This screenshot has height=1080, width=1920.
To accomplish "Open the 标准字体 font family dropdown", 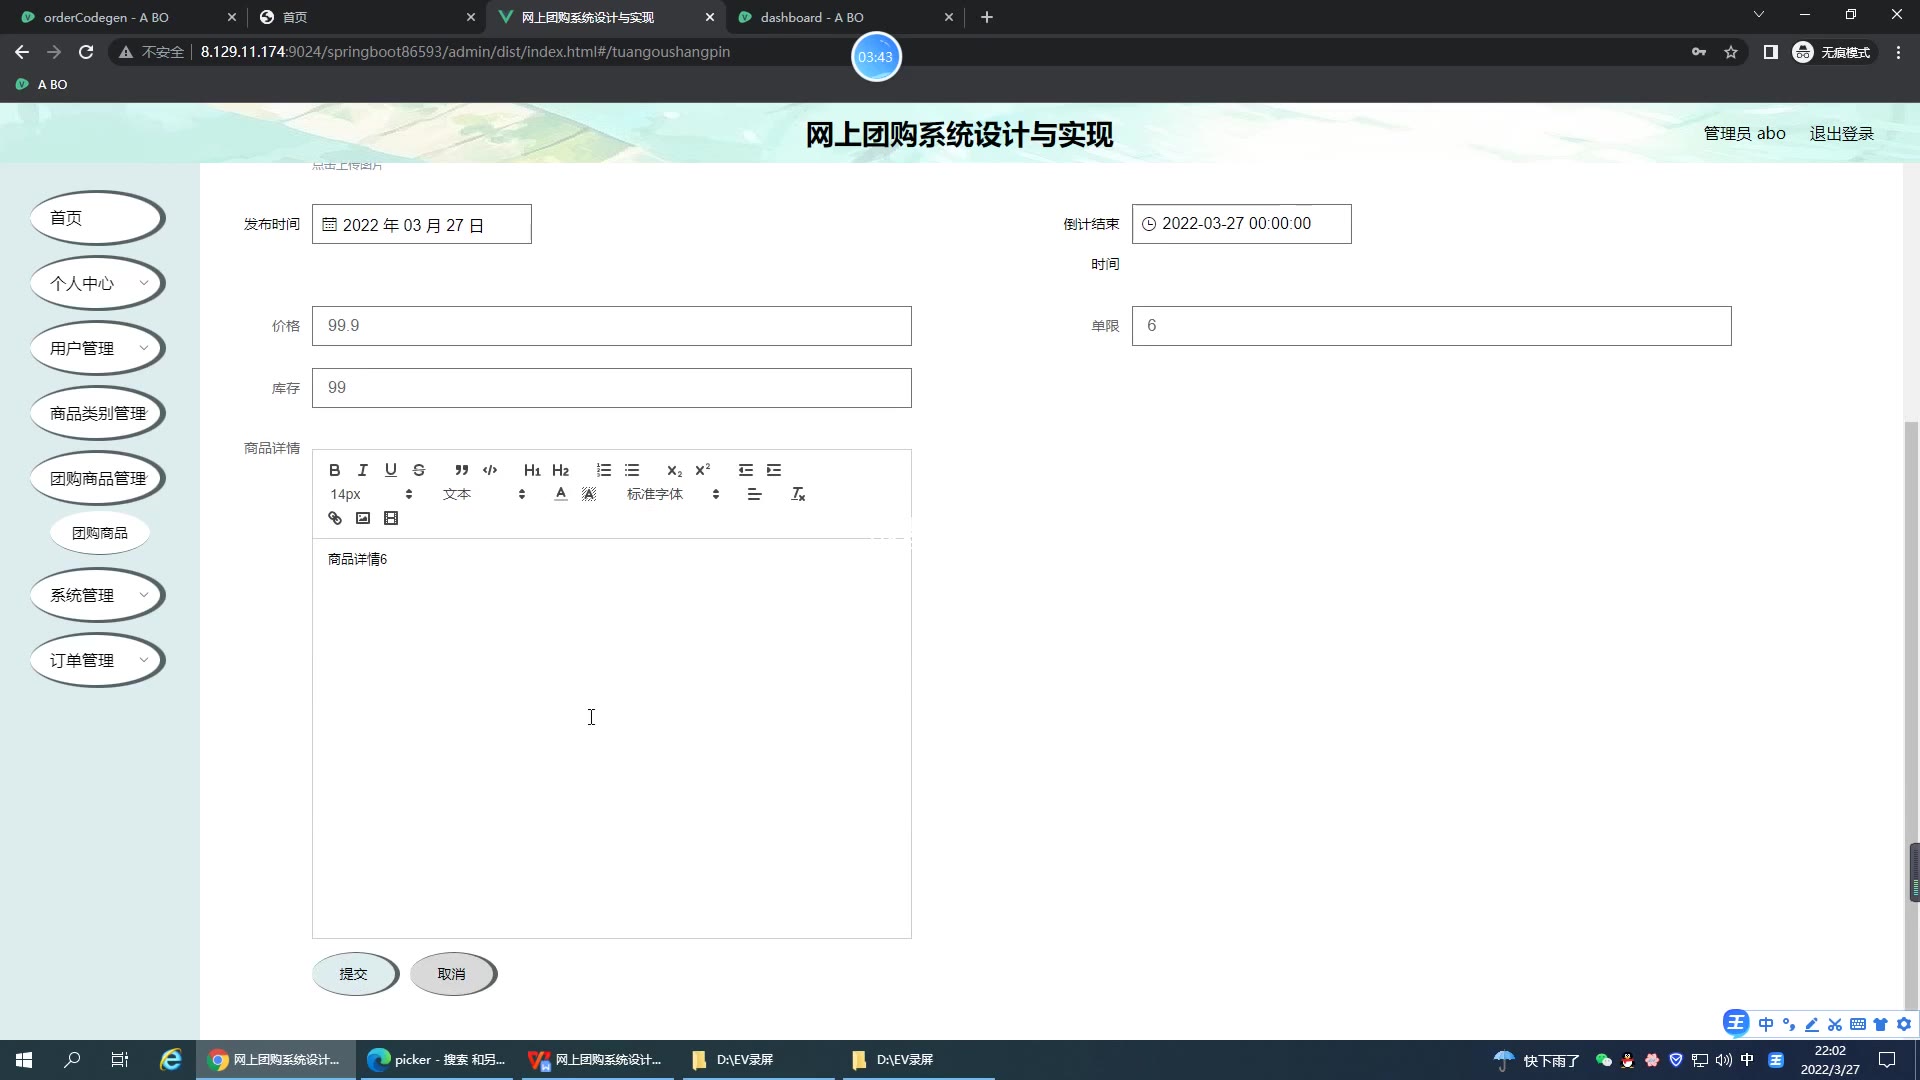I will tap(672, 494).
